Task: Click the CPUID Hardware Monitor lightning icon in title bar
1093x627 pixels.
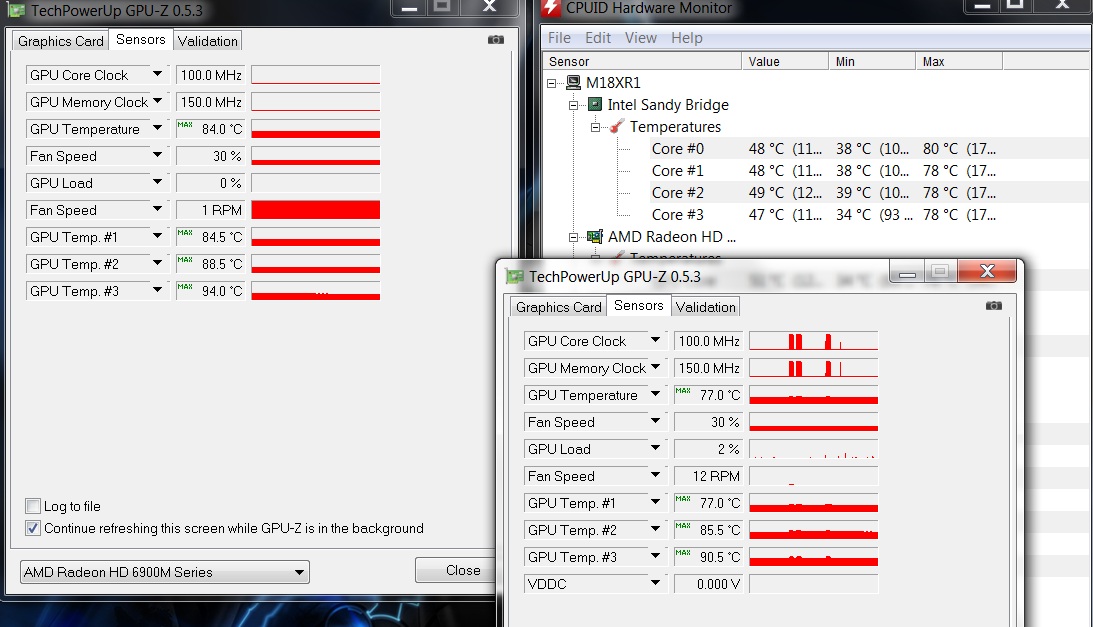Action: pyautogui.click(x=551, y=8)
